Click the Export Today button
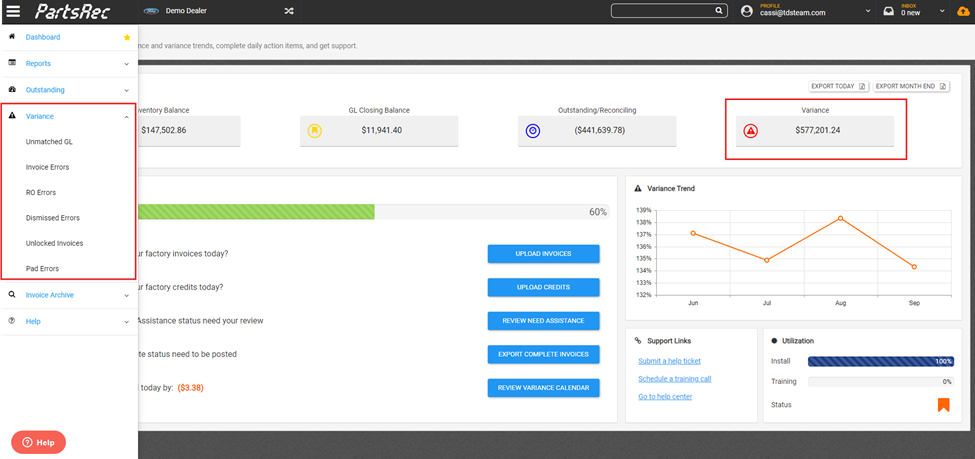Image resolution: width=975 pixels, height=459 pixels. [838, 86]
